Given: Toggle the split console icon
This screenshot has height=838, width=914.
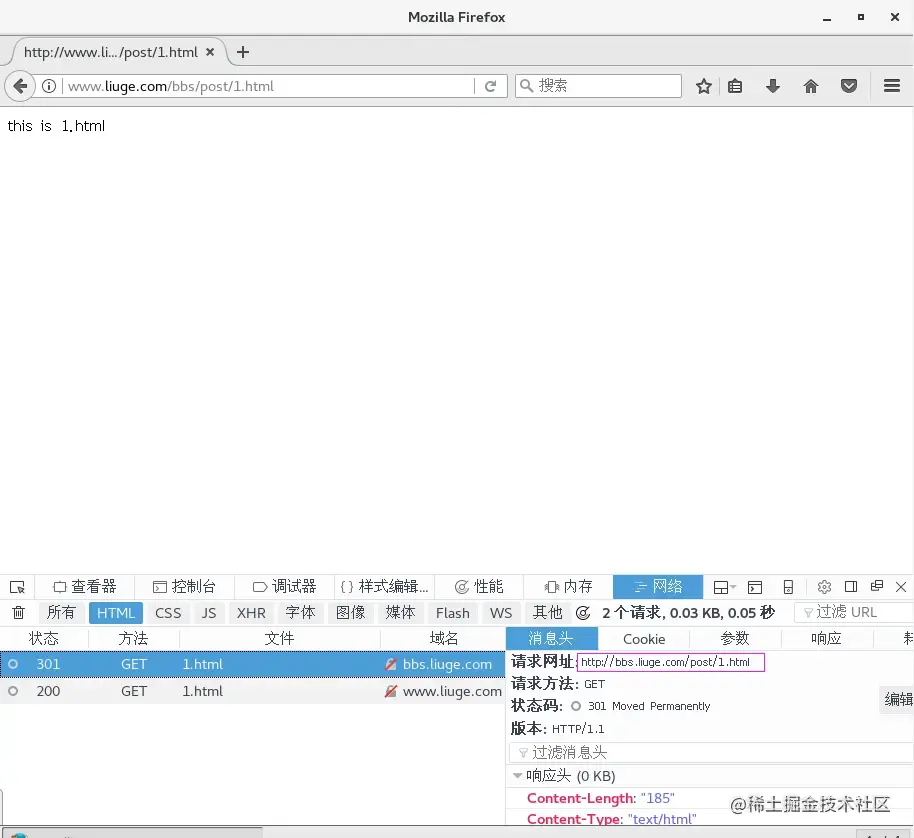Looking at the screenshot, I should (755, 587).
